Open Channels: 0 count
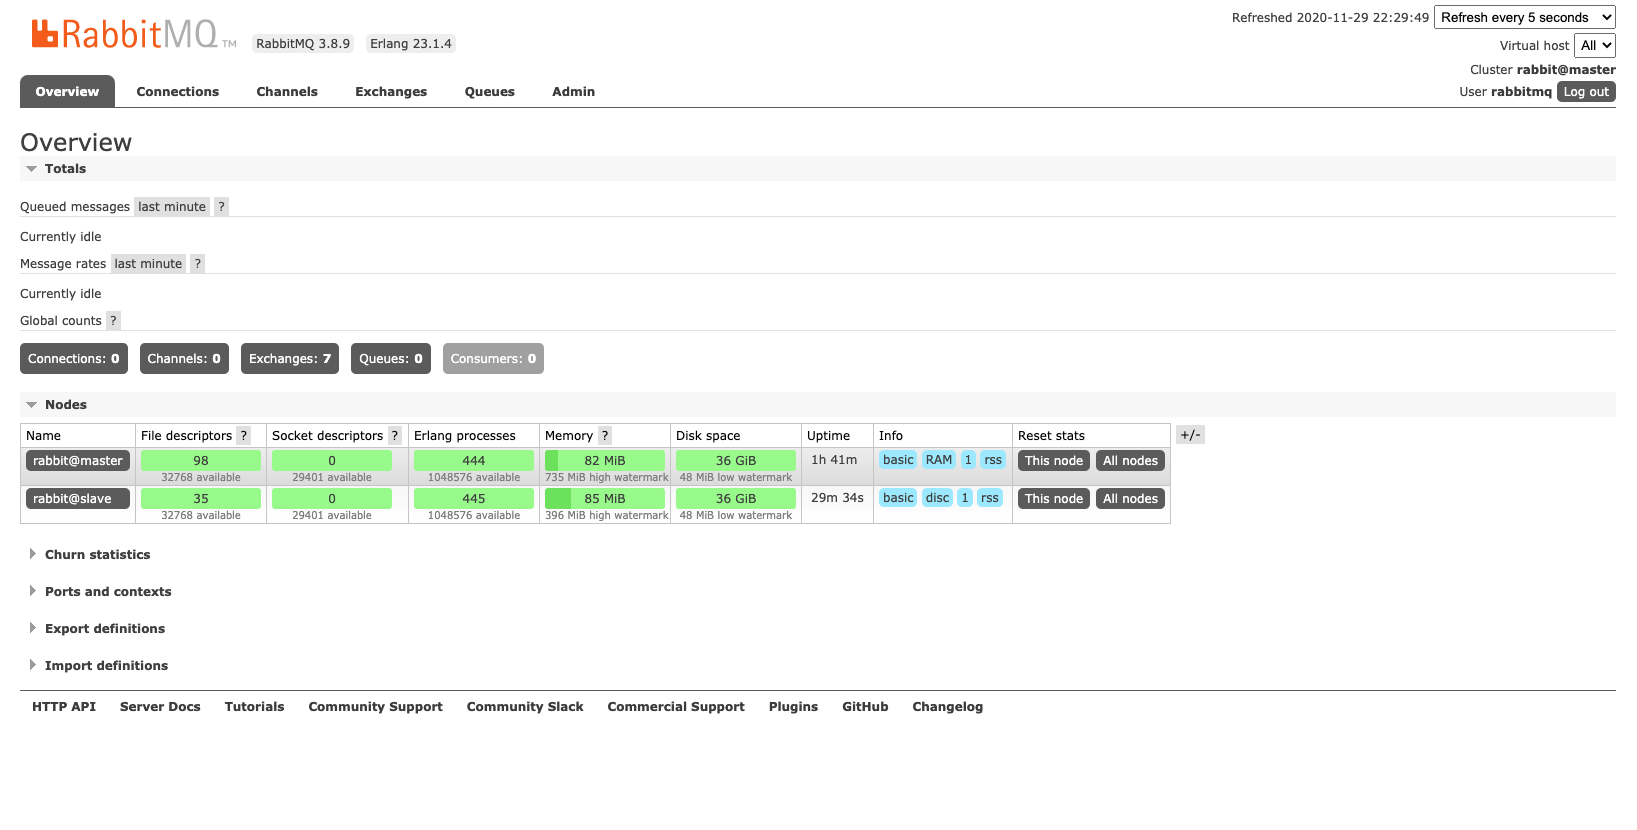Screen dimensions: 1637x830 tap(184, 359)
